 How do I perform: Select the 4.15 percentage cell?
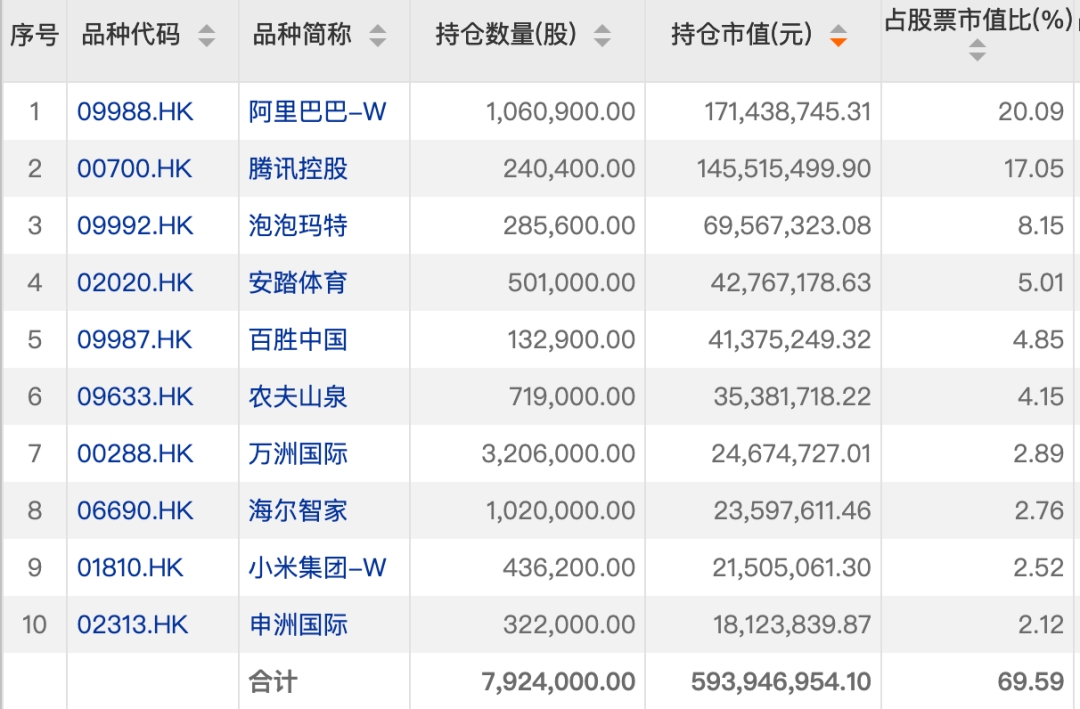coord(1041,397)
